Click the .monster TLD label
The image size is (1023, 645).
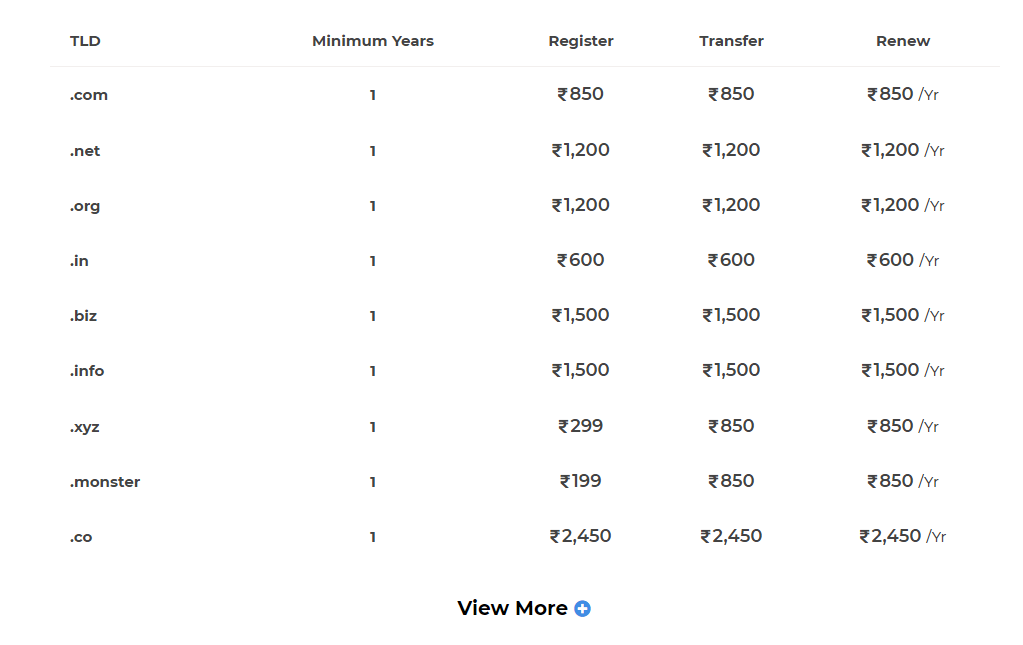pos(105,482)
